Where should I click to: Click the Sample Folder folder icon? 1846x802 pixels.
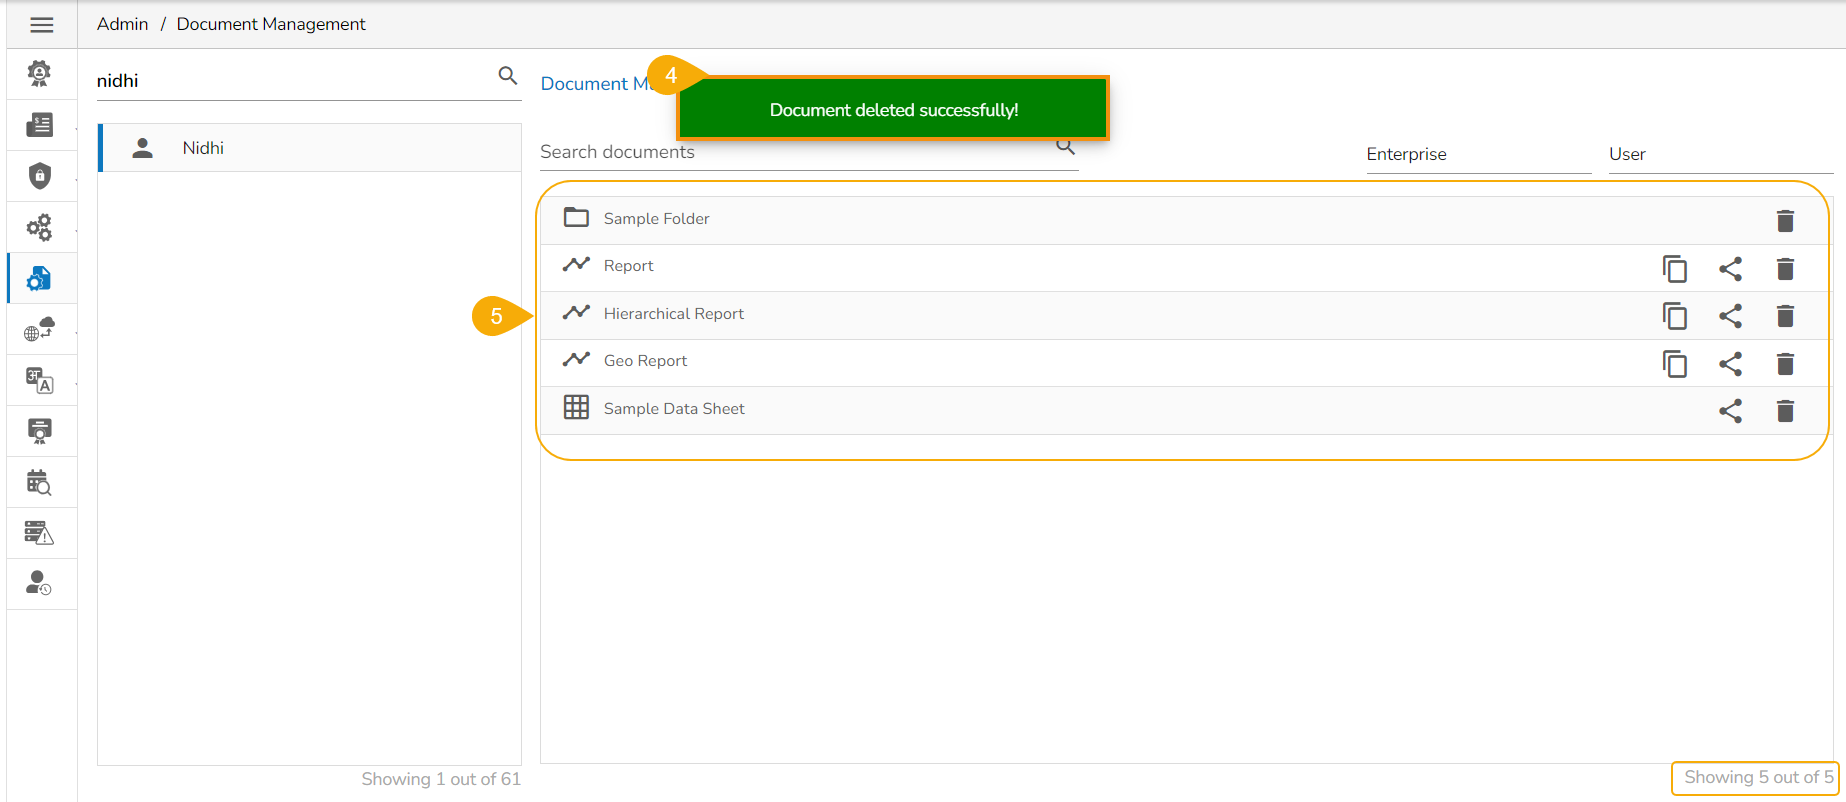click(576, 217)
